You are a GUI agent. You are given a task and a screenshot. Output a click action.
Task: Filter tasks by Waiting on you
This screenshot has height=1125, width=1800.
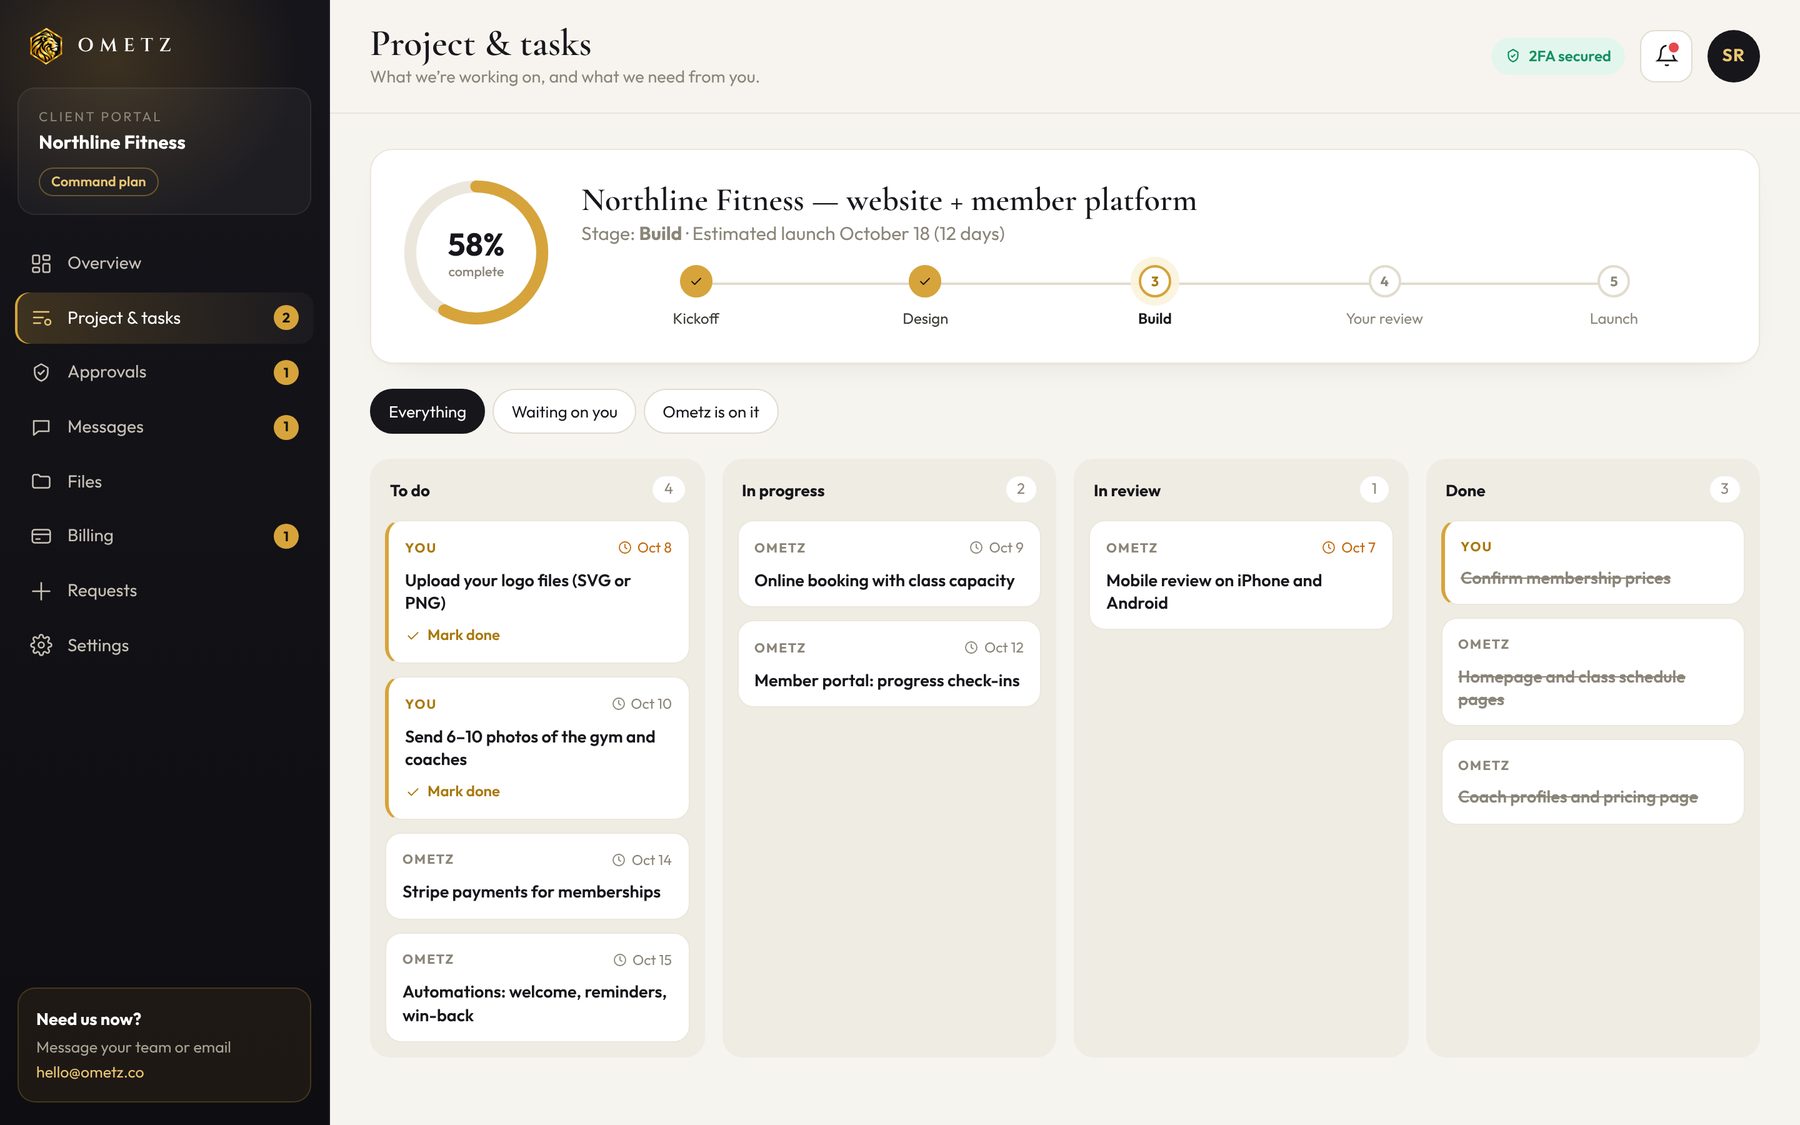tap(564, 412)
